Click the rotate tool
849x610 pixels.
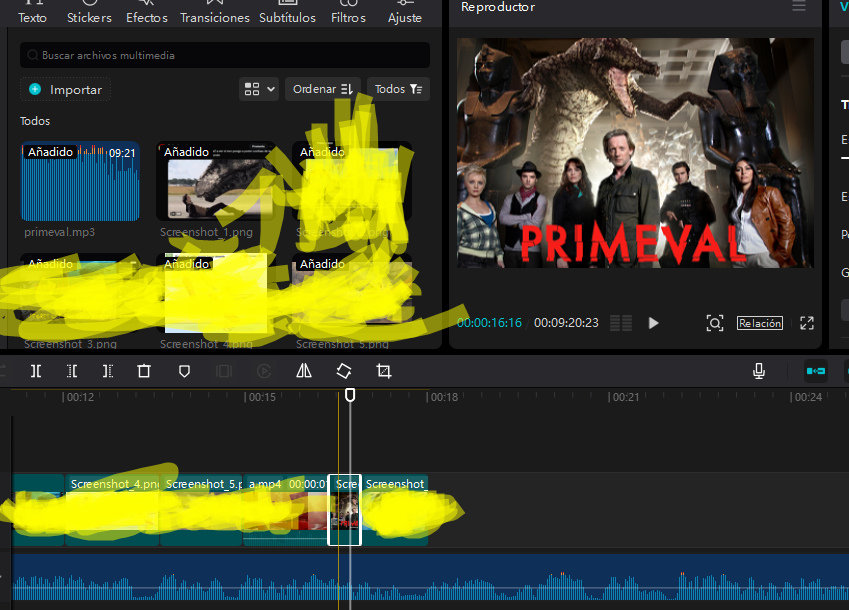[x=344, y=371]
